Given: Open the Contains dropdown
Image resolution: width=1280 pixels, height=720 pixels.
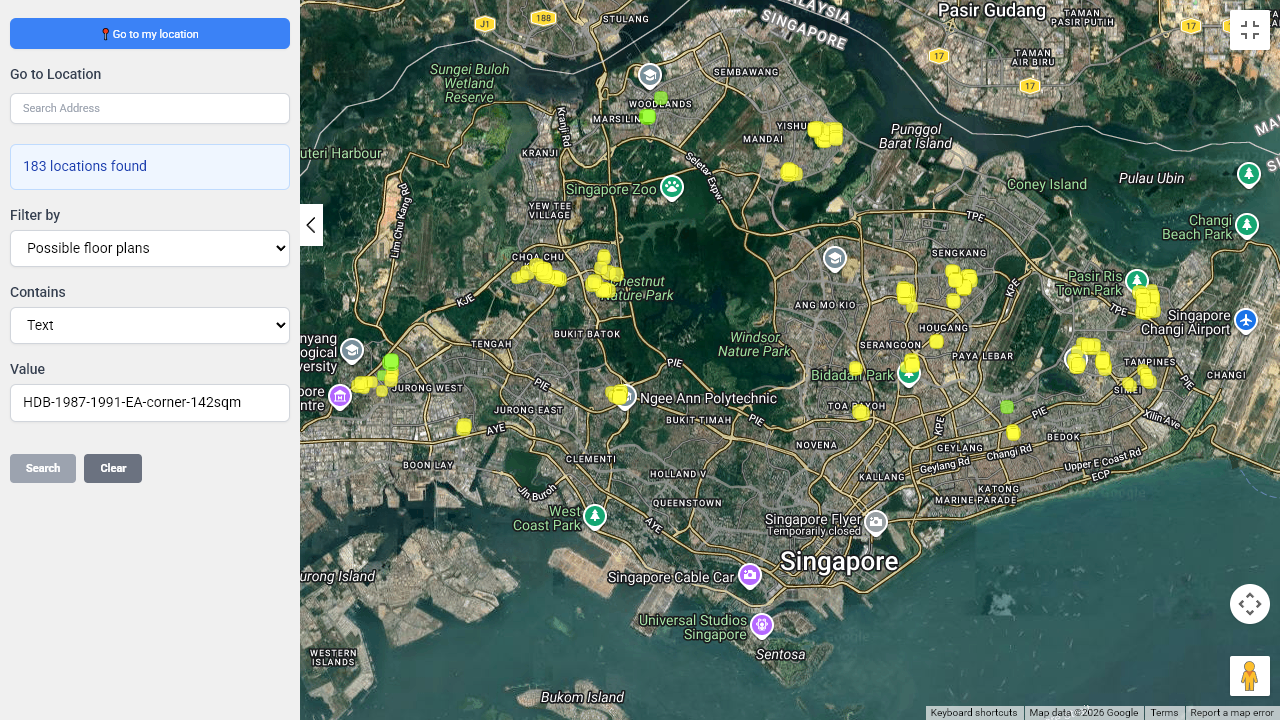Looking at the screenshot, I should [150, 325].
